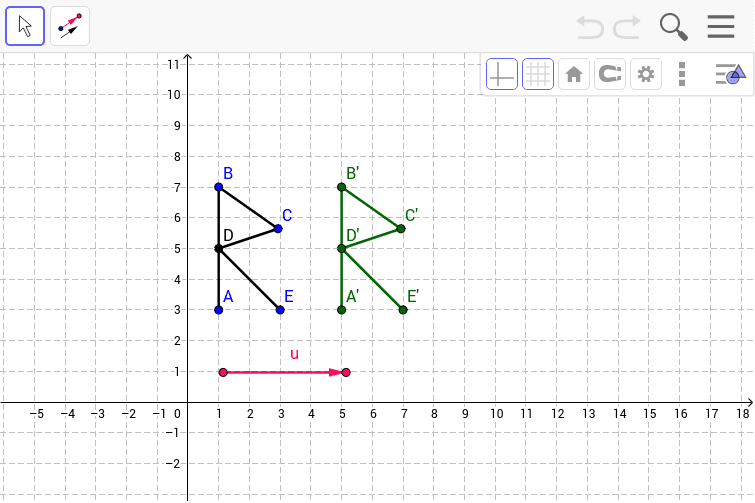The height and width of the screenshot is (503, 755).
Task: Select blue point A
Action: tap(219, 310)
